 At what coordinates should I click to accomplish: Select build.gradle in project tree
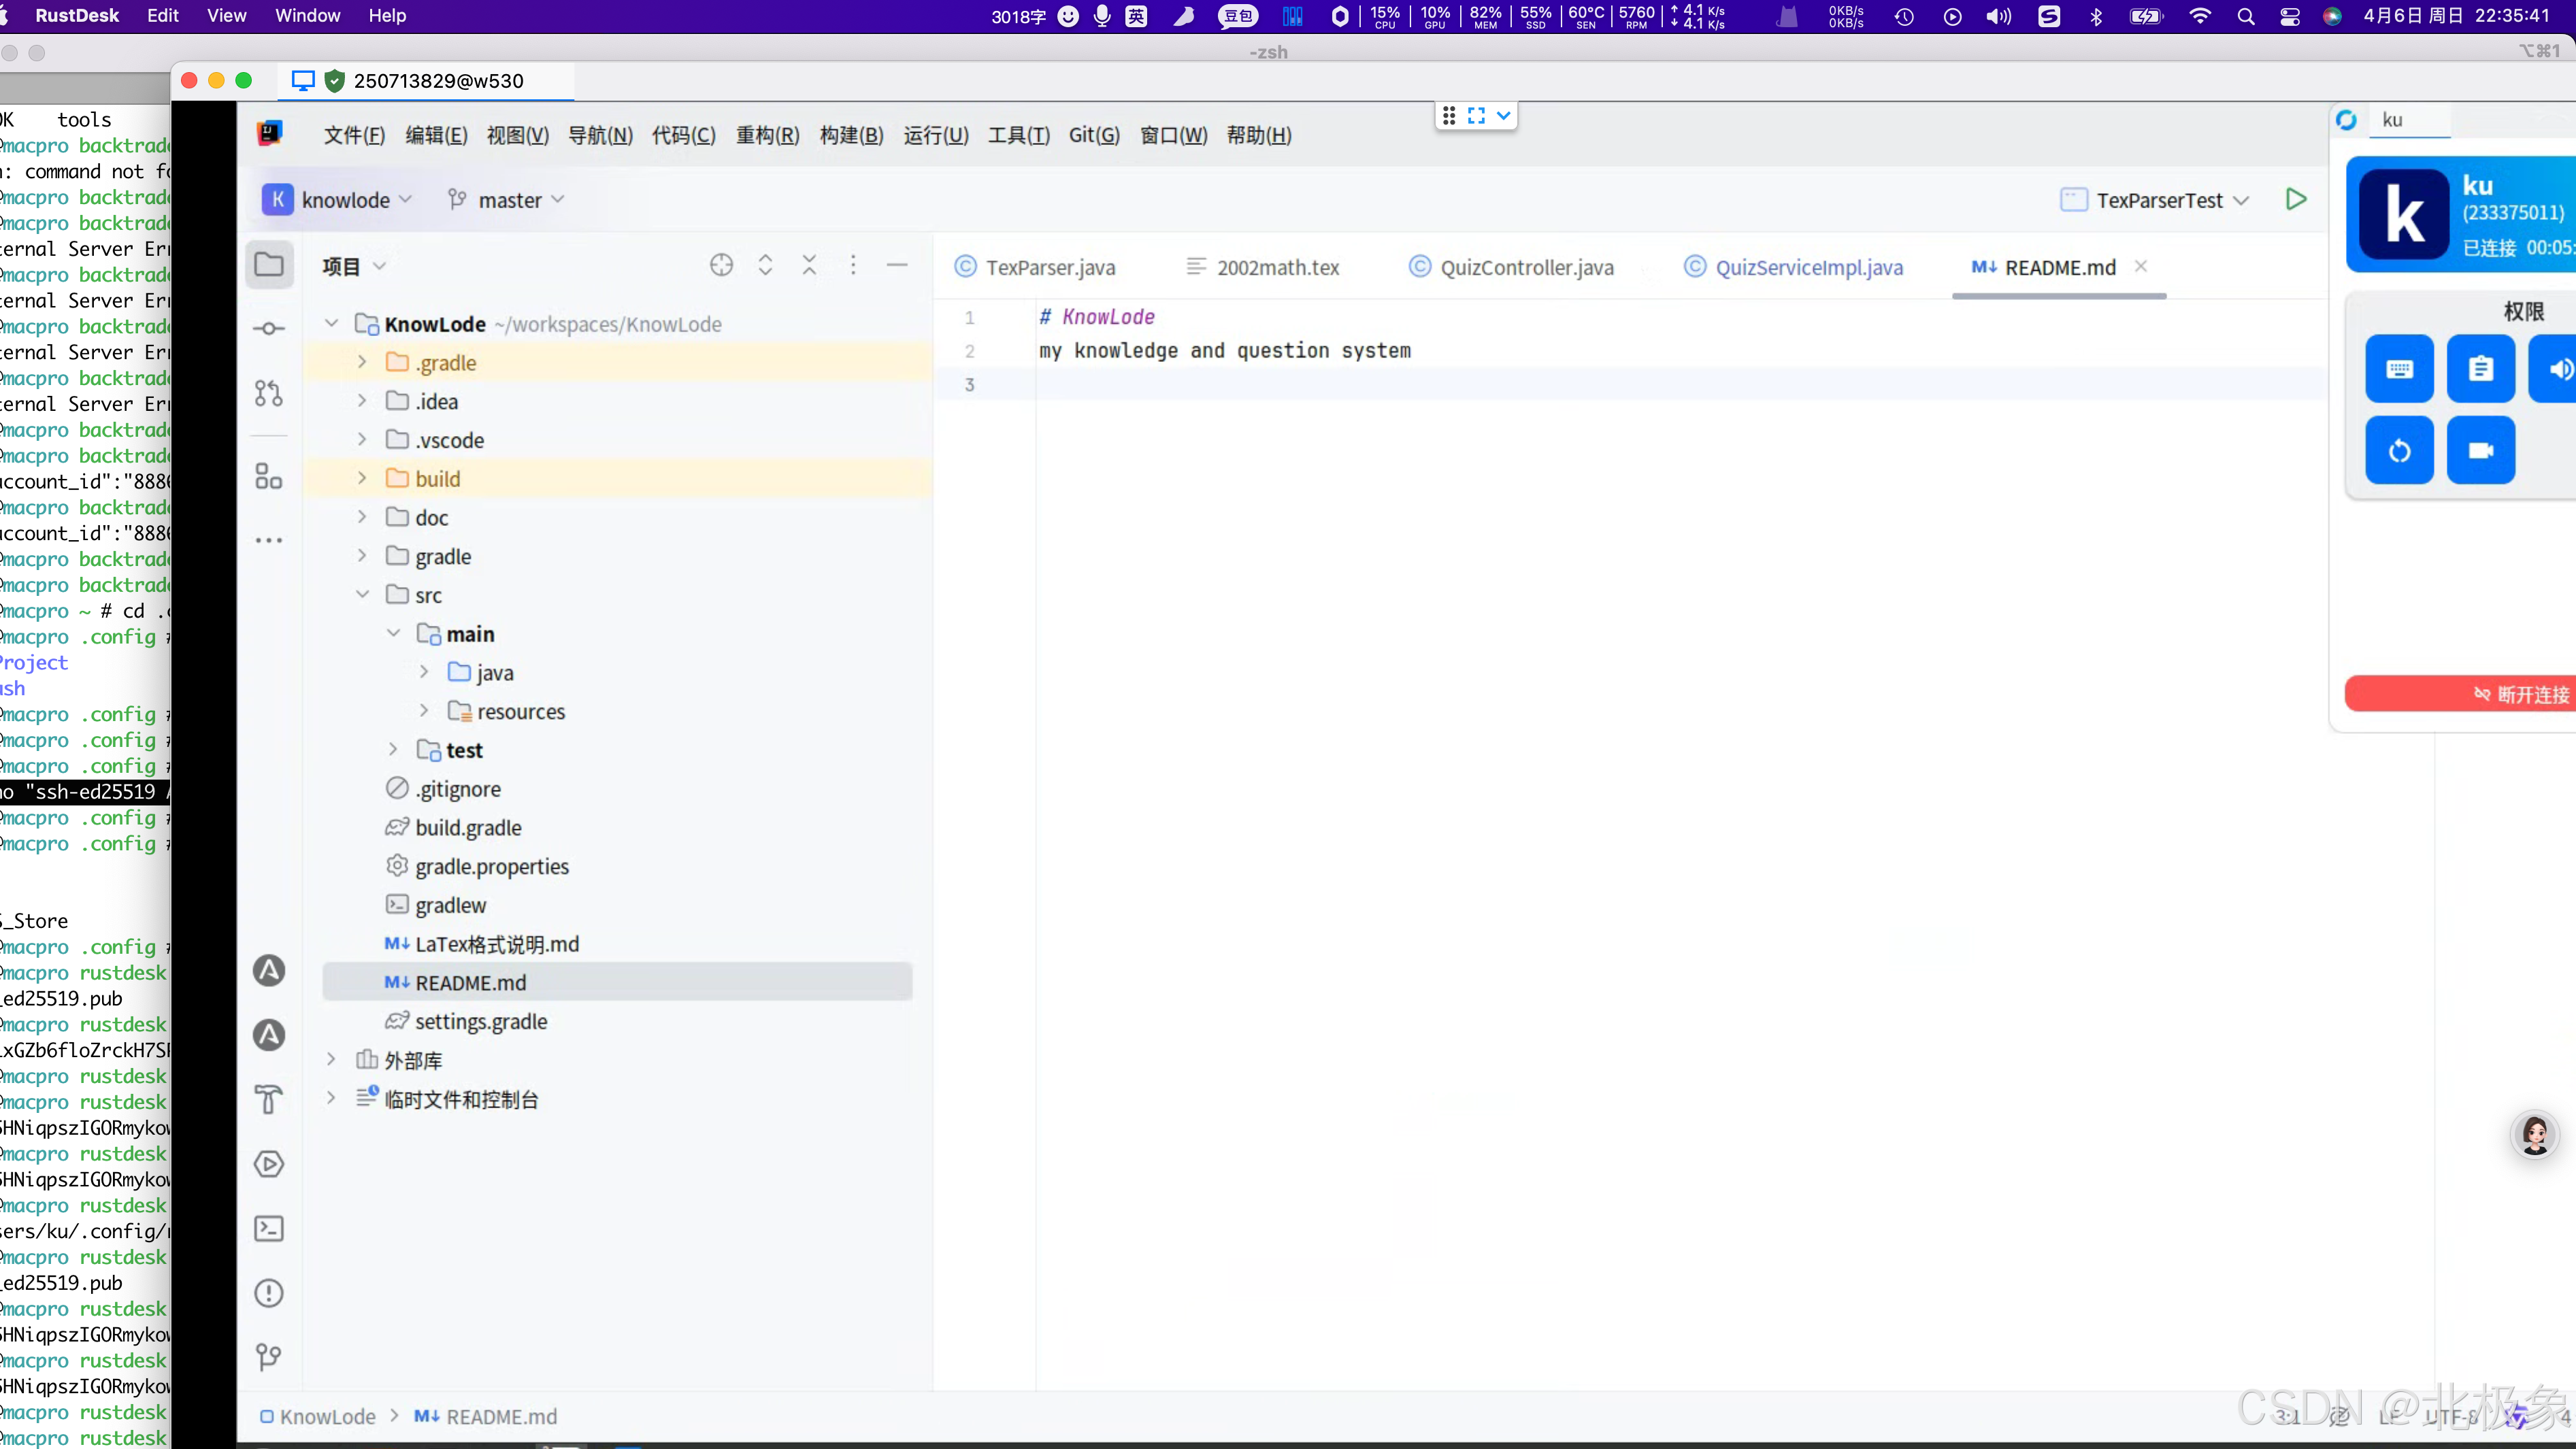tap(468, 827)
